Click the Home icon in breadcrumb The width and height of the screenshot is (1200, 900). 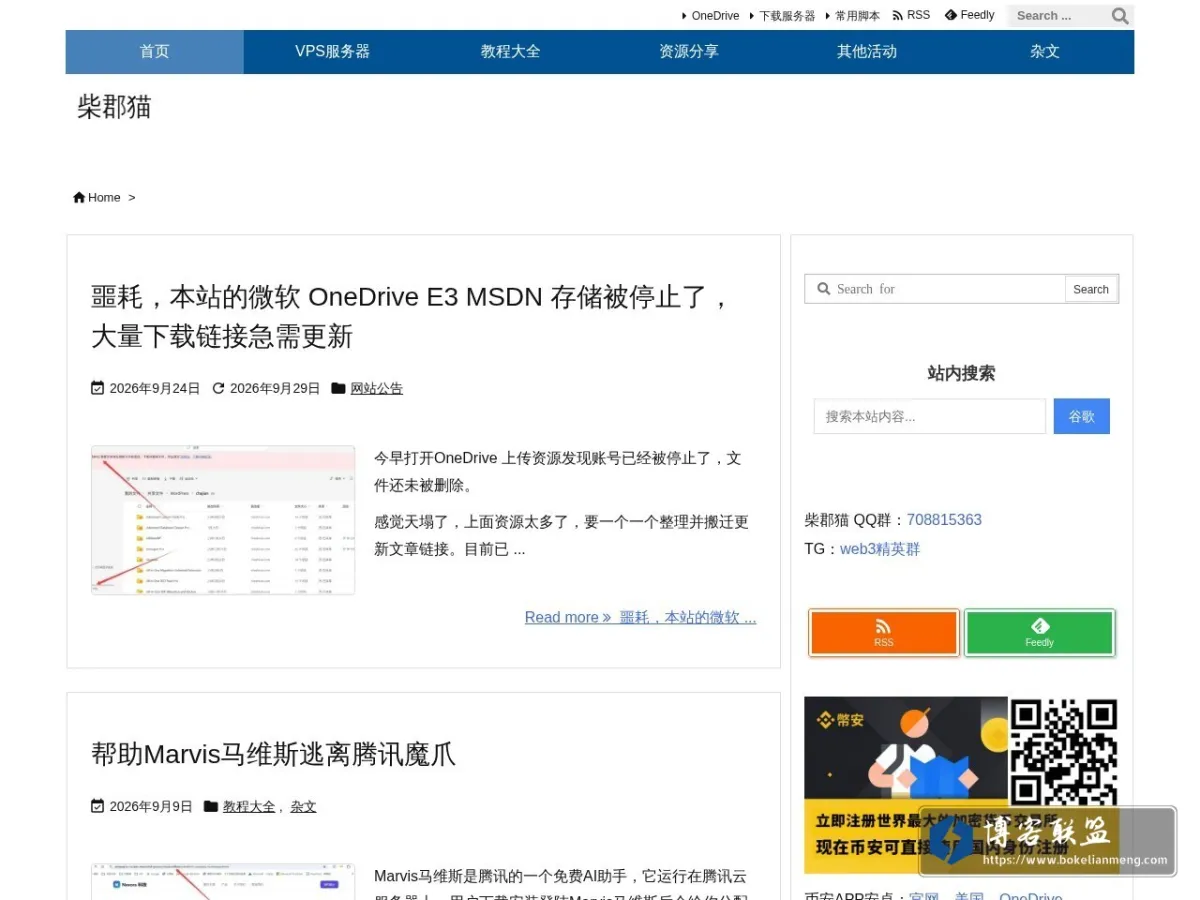coord(79,198)
